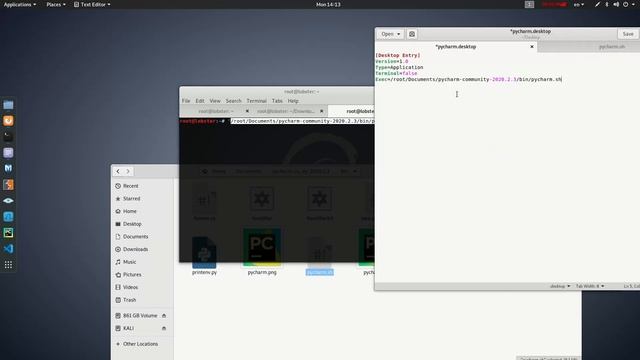Launch the PyCharm icon in the dock
Screen dimensions: 640x360
8,233
